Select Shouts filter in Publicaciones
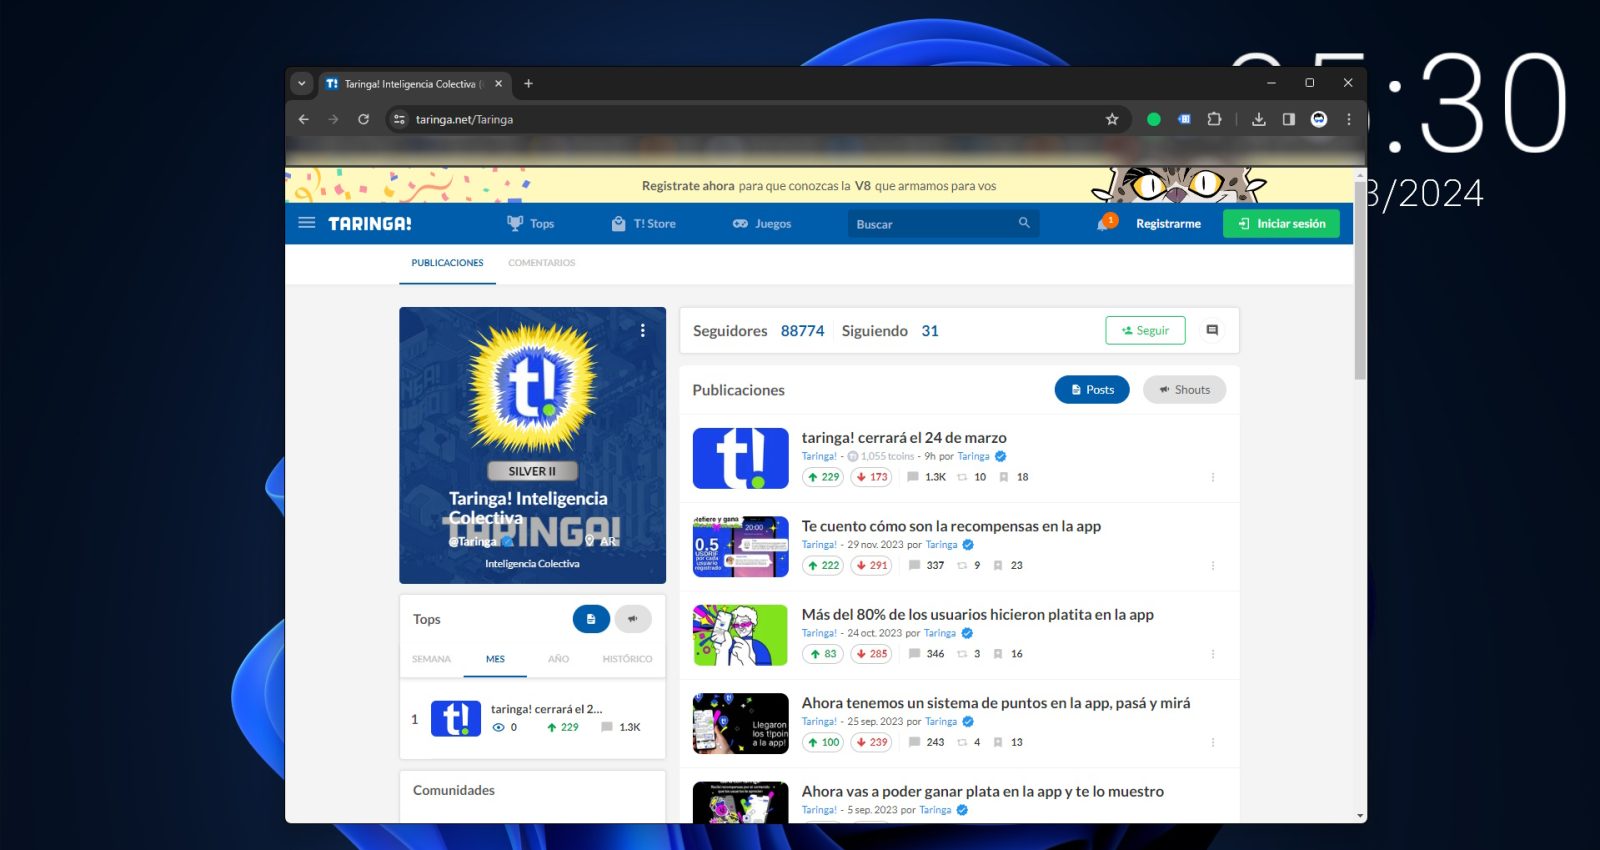Image resolution: width=1600 pixels, height=850 pixels. pos(1185,390)
